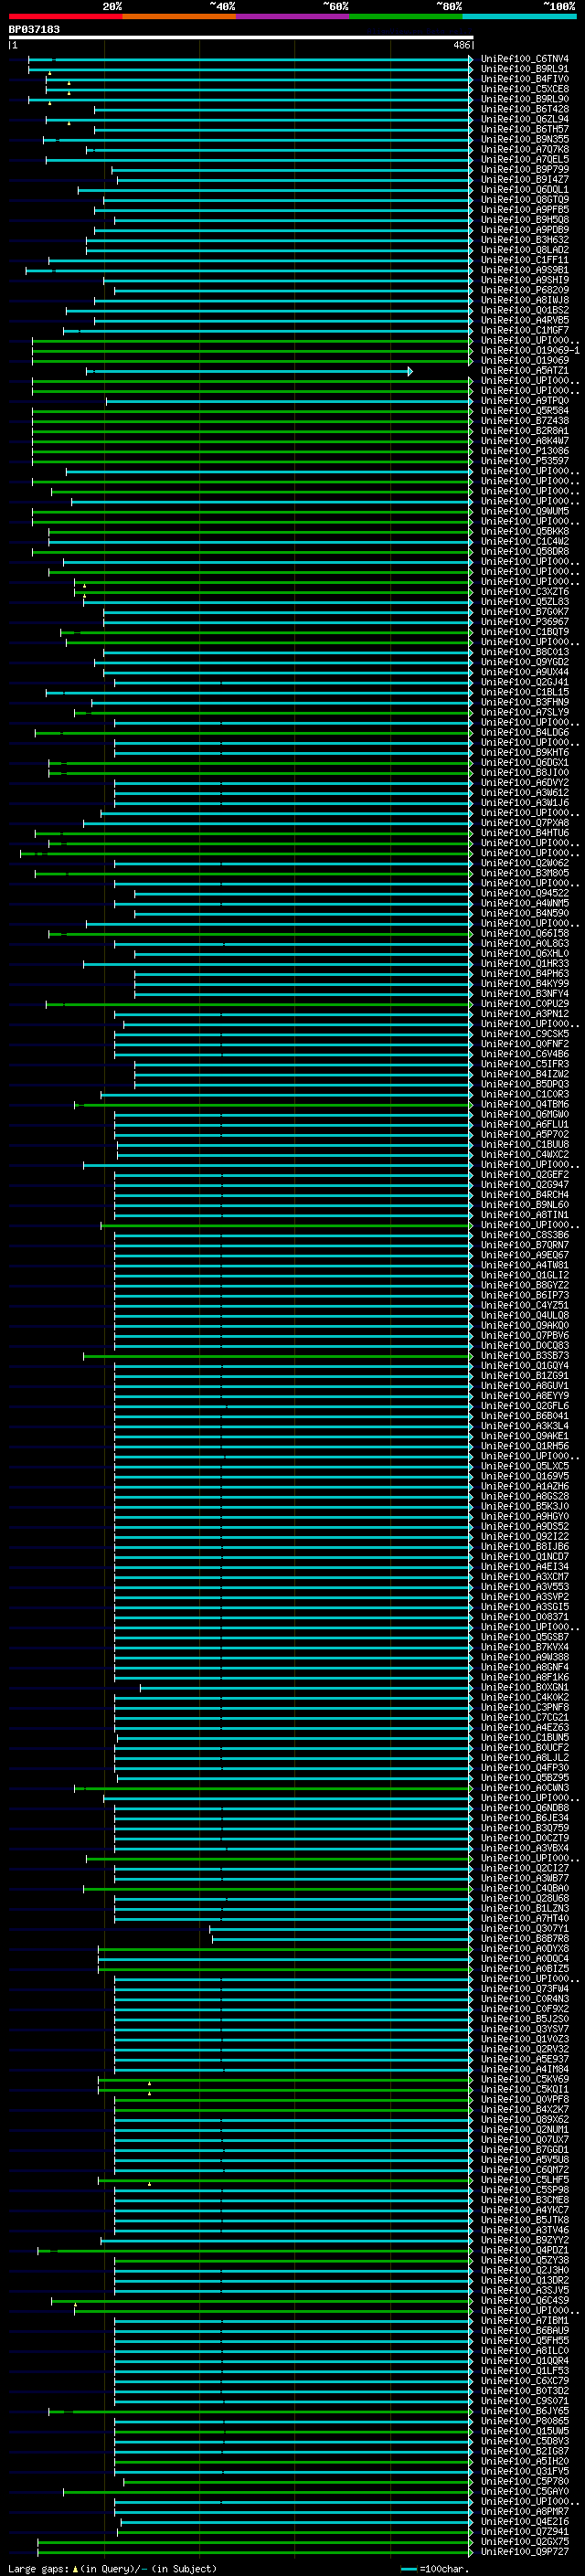Open hit UniRef100_B9RL90
This screenshot has width=585, height=2576.
(x=524, y=99)
